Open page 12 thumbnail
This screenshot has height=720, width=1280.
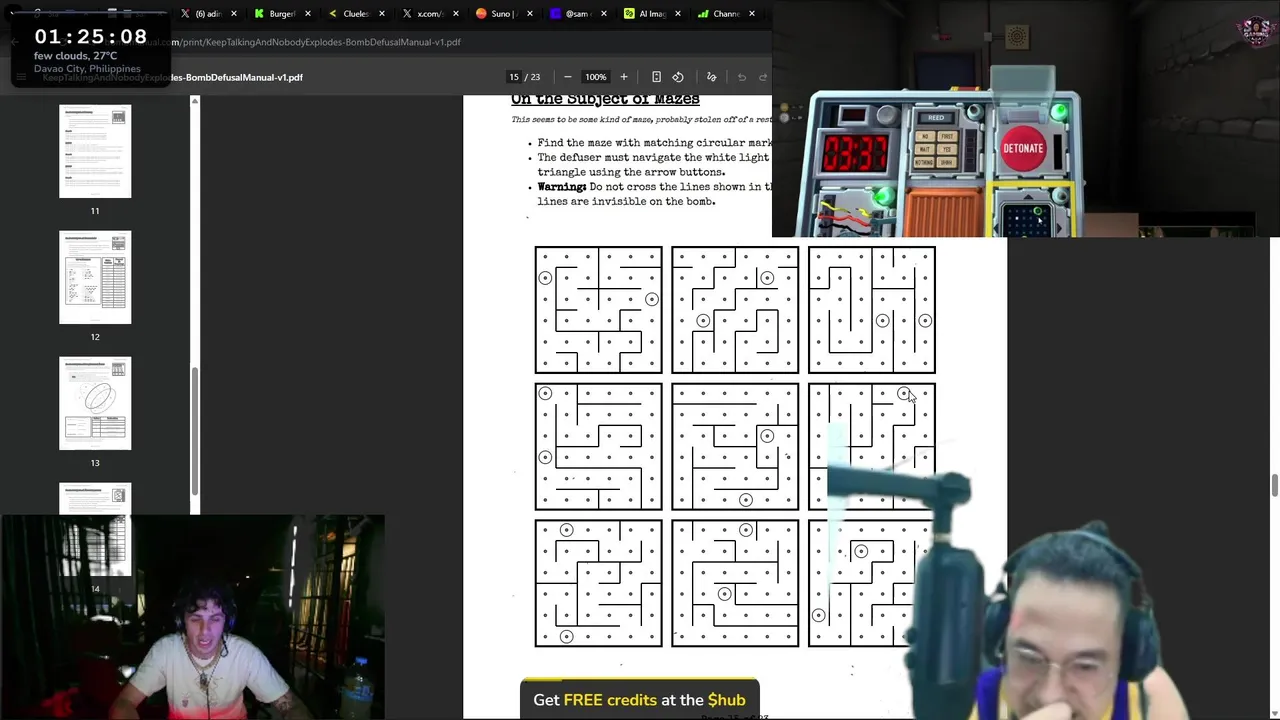click(x=95, y=277)
